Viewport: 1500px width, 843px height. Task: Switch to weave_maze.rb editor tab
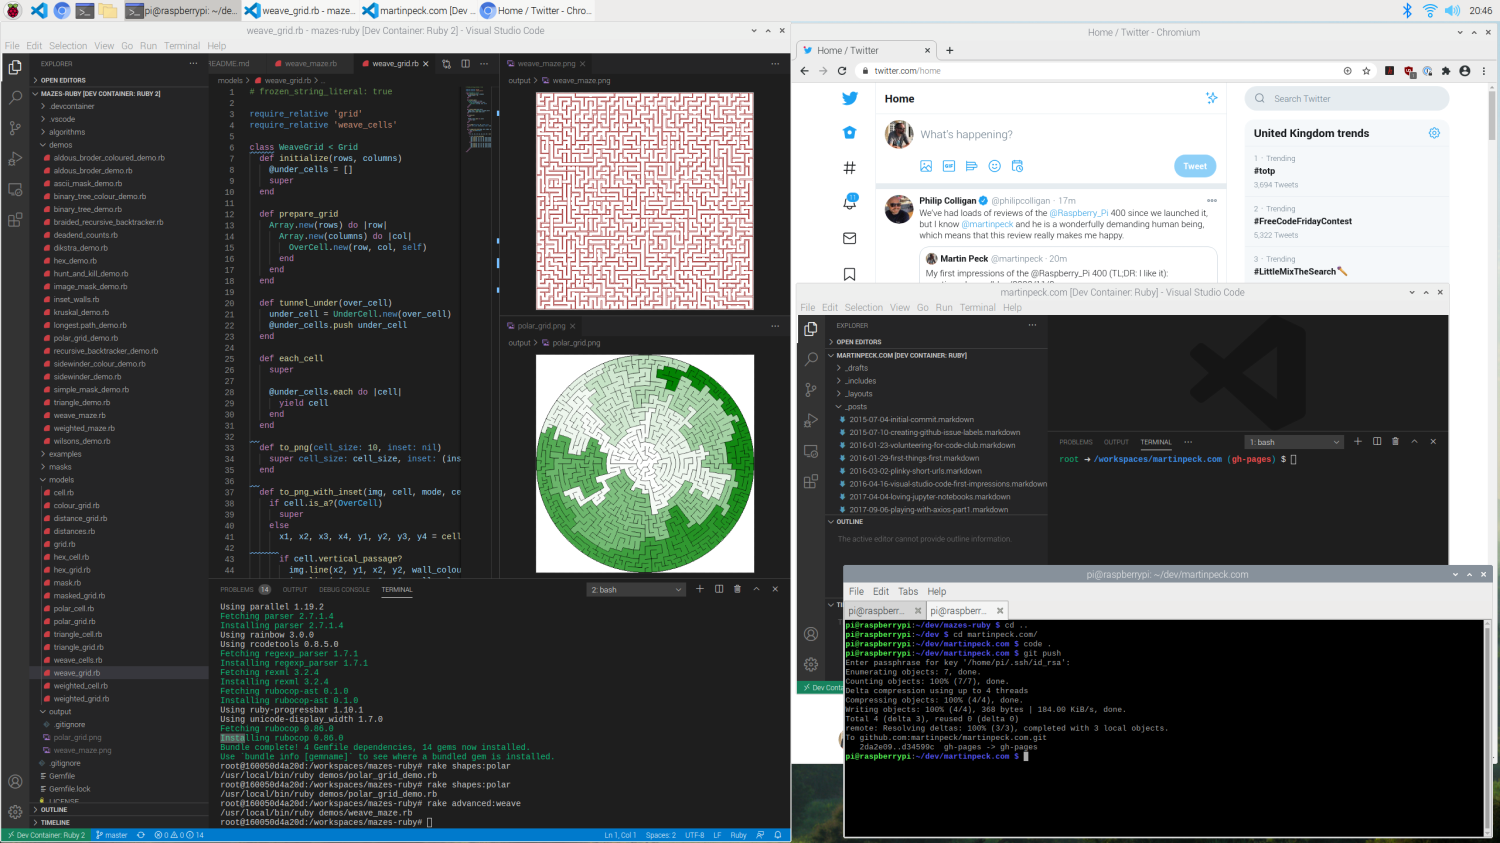pos(311,63)
